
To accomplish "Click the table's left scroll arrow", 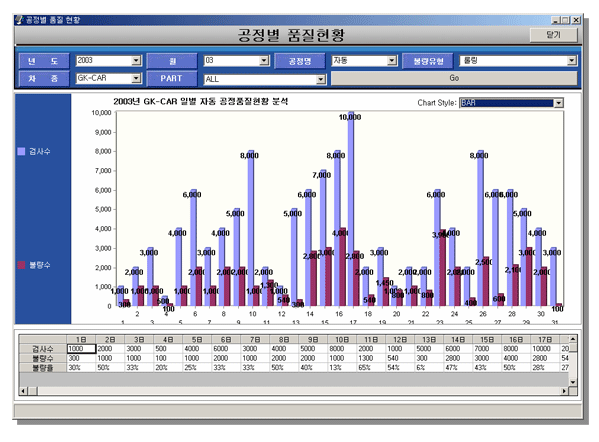I will click(x=24, y=391).
